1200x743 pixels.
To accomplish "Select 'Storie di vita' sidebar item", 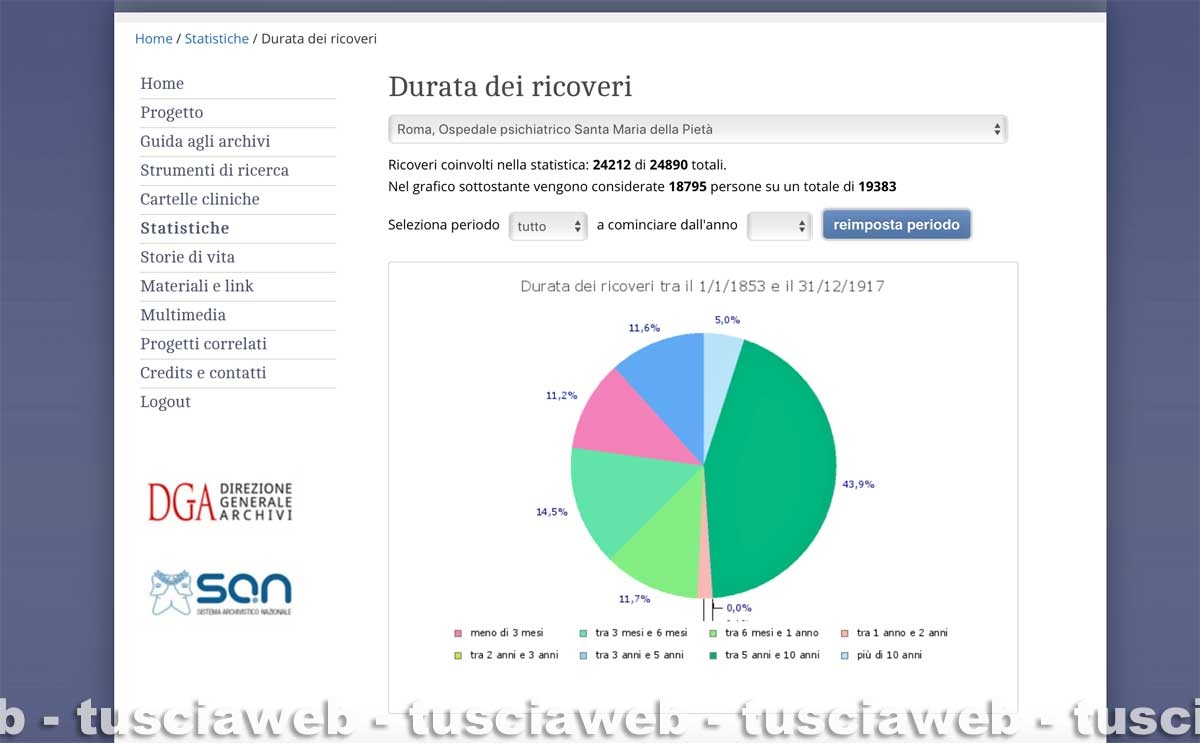I will click(x=187, y=257).
